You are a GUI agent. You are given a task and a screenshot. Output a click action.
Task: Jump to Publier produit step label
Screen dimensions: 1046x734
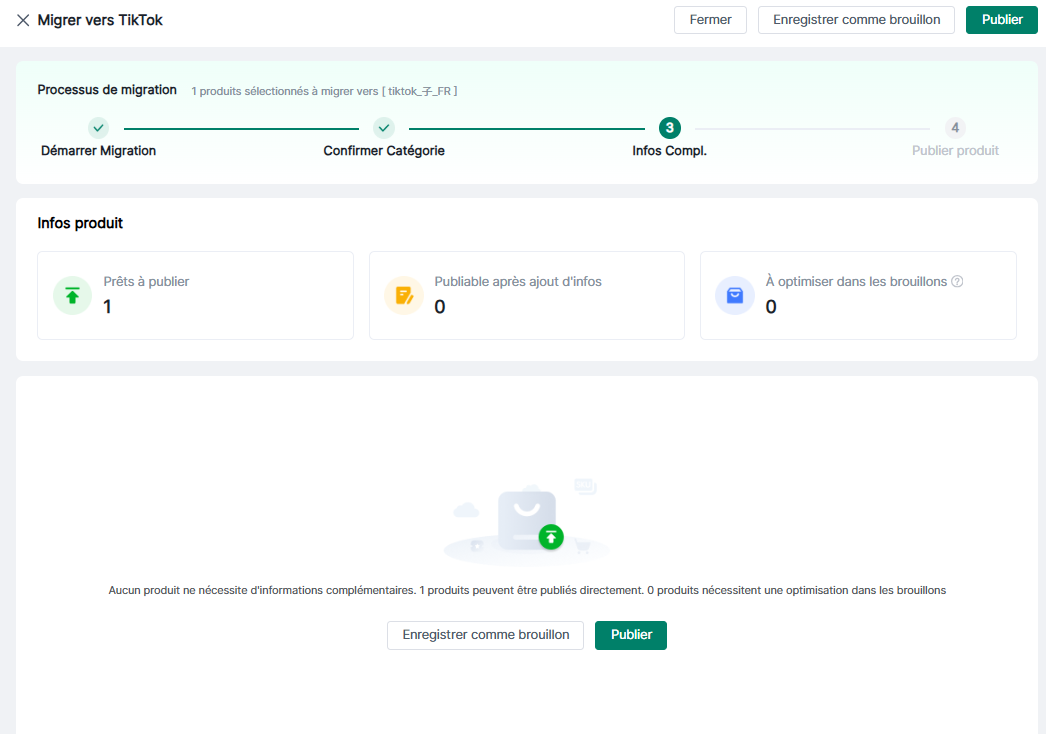point(955,151)
